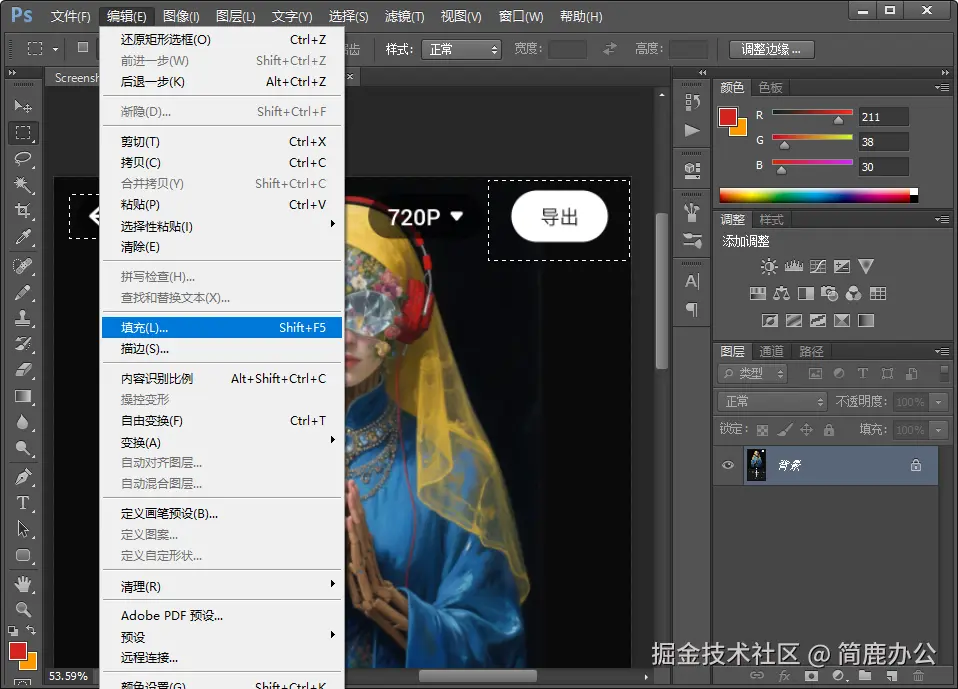Add a Brightness/Contrast adjustment
Screen dimensions: 958x689
point(768,266)
